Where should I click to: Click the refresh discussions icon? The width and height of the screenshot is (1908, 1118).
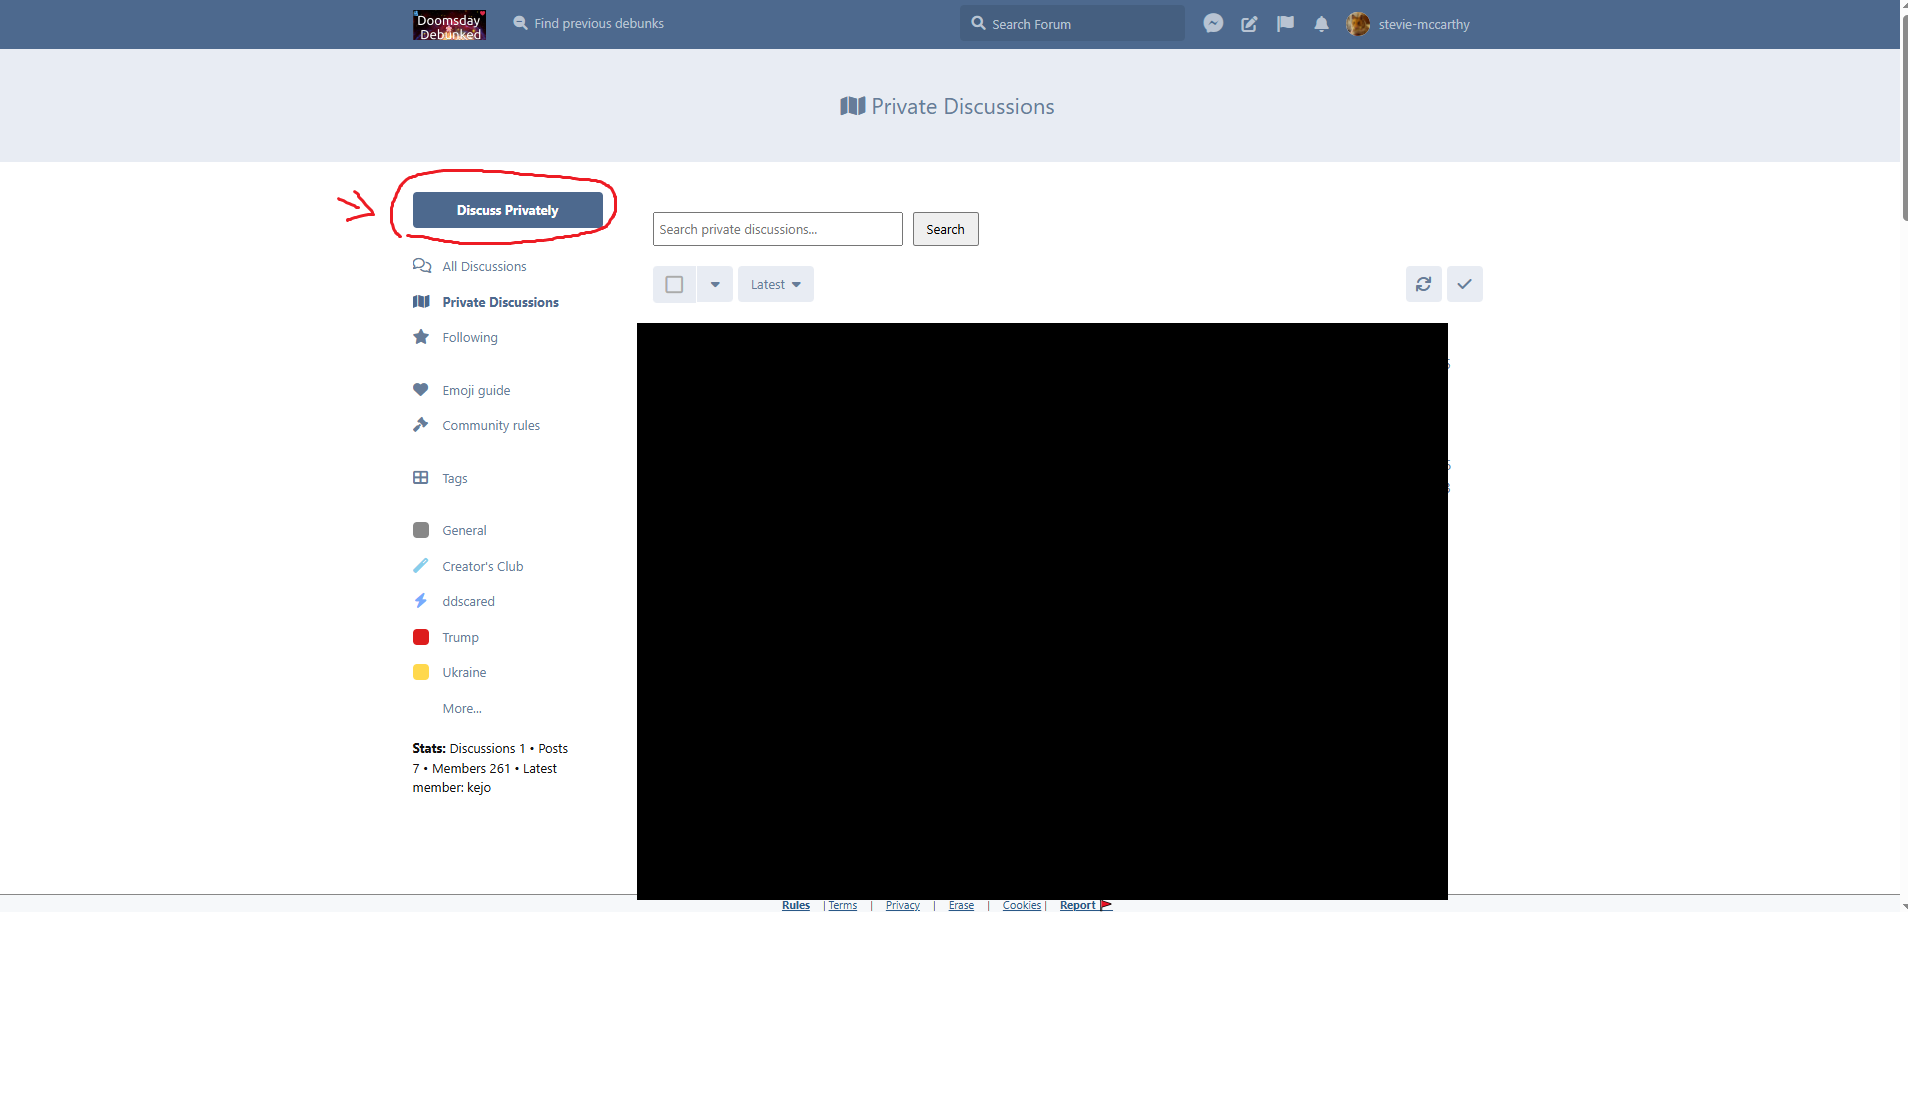pos(1423,284)
